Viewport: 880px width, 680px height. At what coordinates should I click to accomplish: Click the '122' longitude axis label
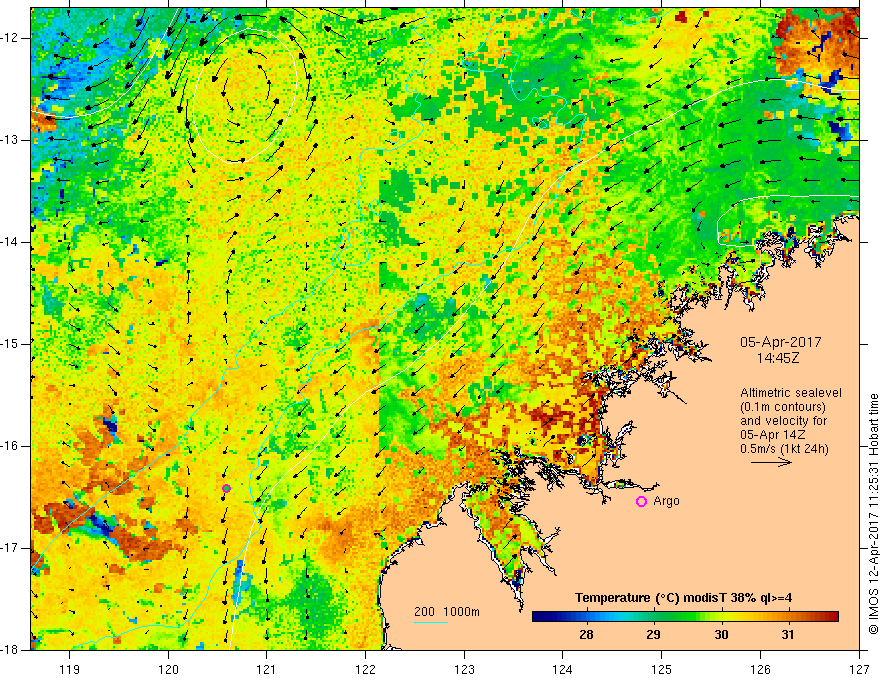click(x=365, y=669)
